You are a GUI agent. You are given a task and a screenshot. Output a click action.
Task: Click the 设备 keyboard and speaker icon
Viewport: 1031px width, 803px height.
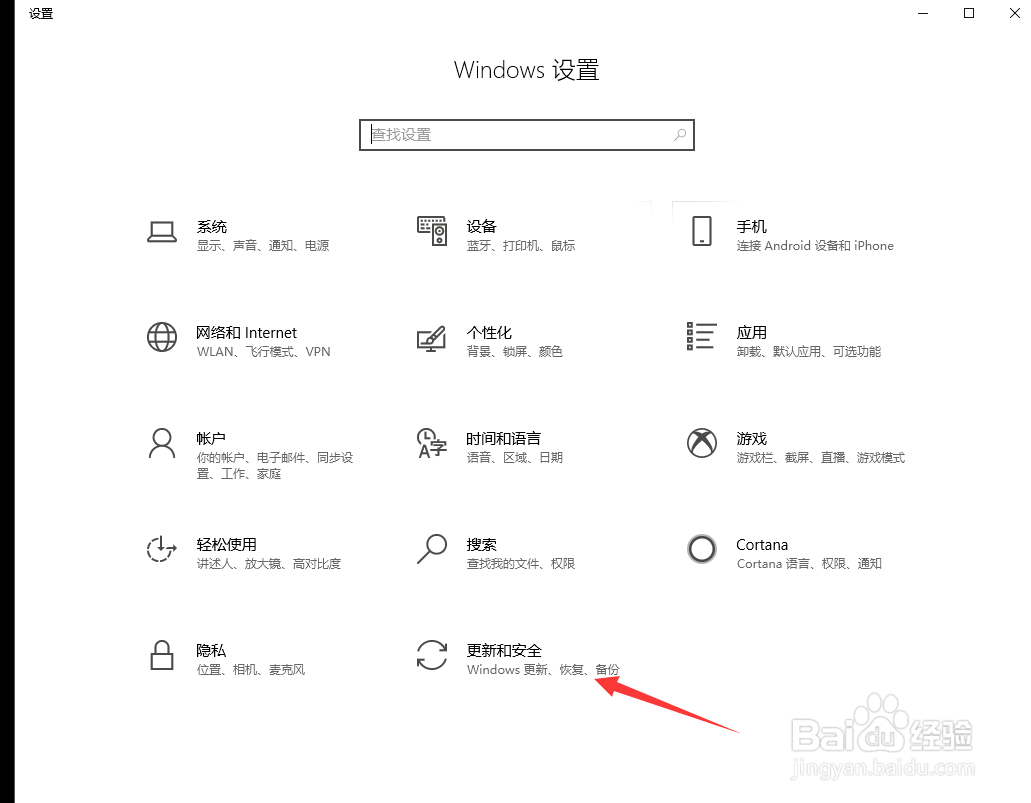[x=432, y=231]
